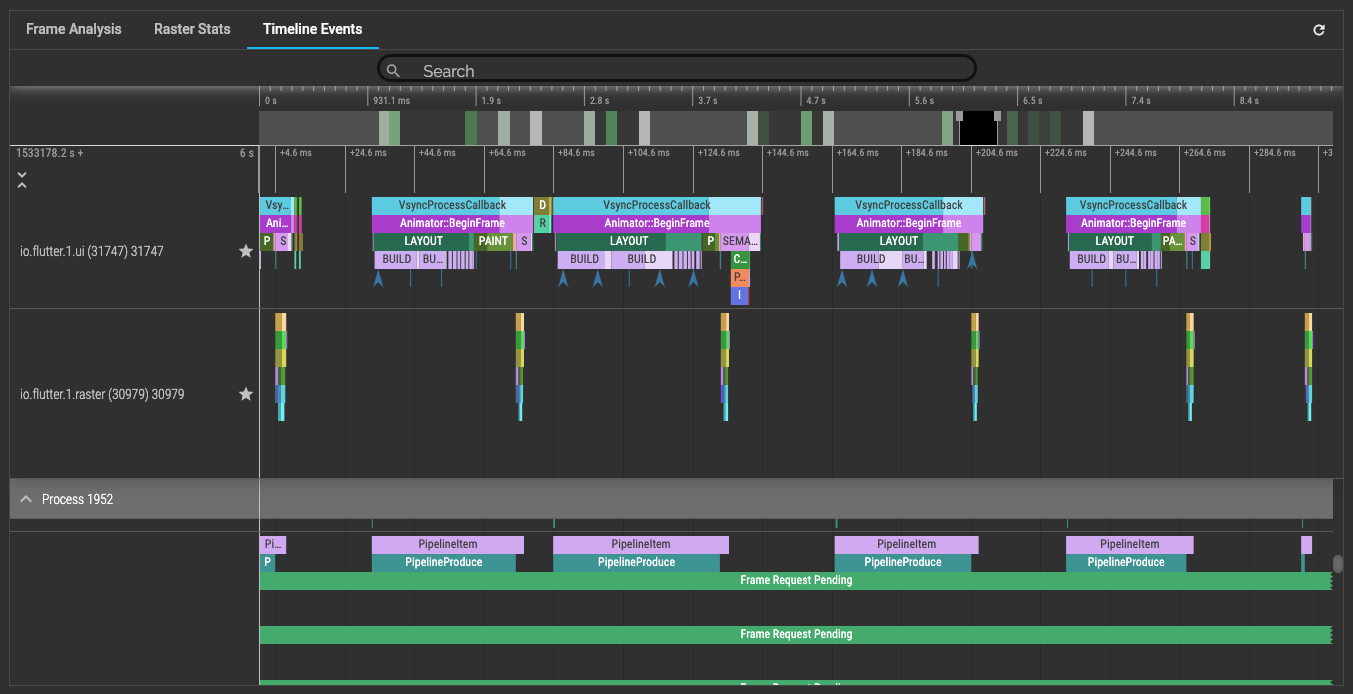Click the vertical scrollbar thumb on the right
Screen dimensions: 1353x694
[x=1338, y=564]
